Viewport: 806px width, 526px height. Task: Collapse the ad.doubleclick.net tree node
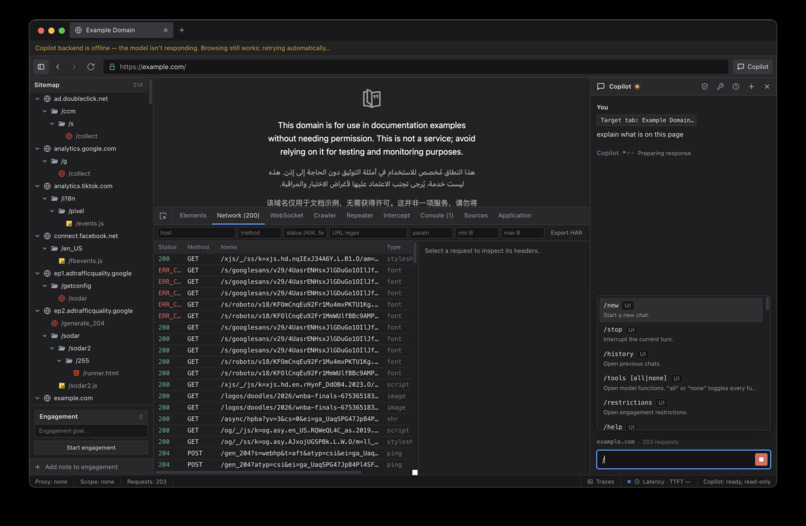click(x=38, y=99)
